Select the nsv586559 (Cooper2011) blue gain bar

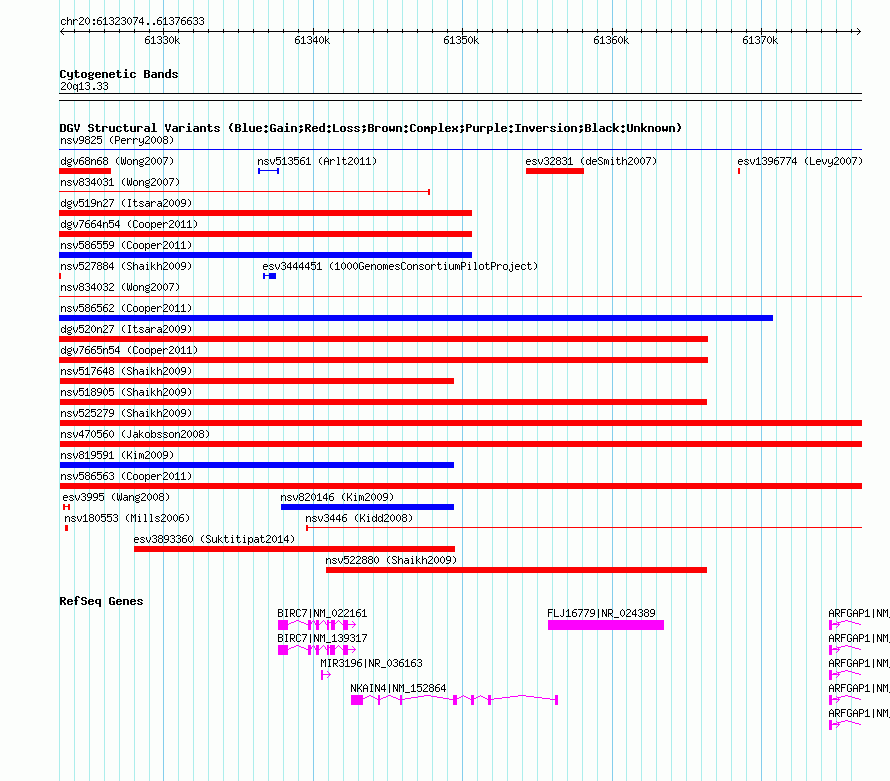(x=266, y=255)
